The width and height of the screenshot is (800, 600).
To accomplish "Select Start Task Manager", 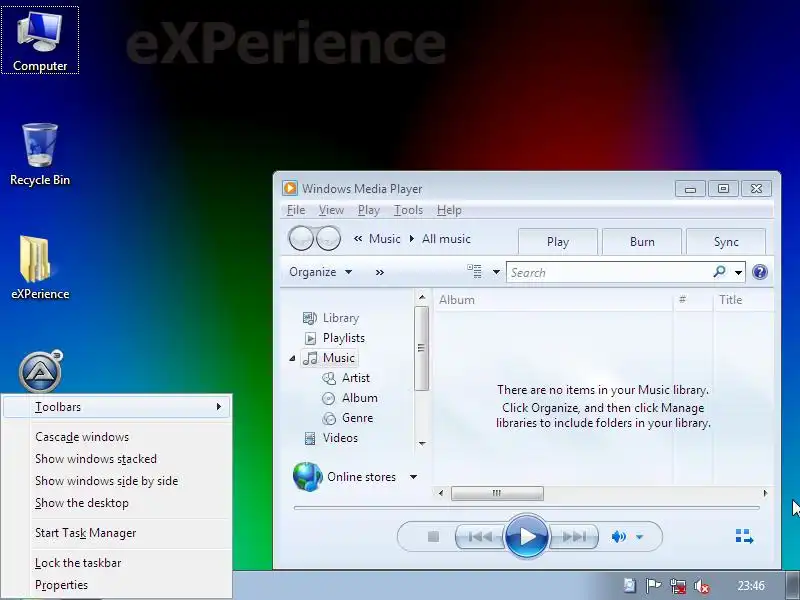I will 86,533.
